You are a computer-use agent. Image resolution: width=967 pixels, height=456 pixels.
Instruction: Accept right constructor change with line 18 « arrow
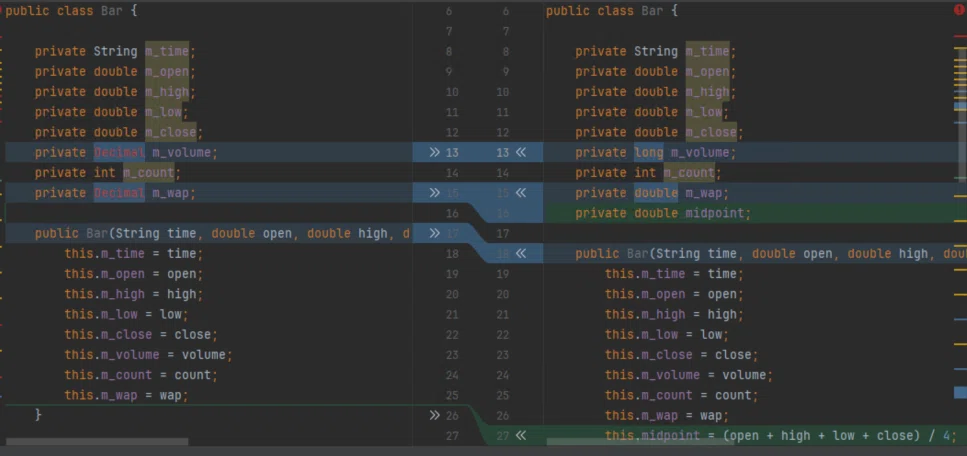[521, 254]
